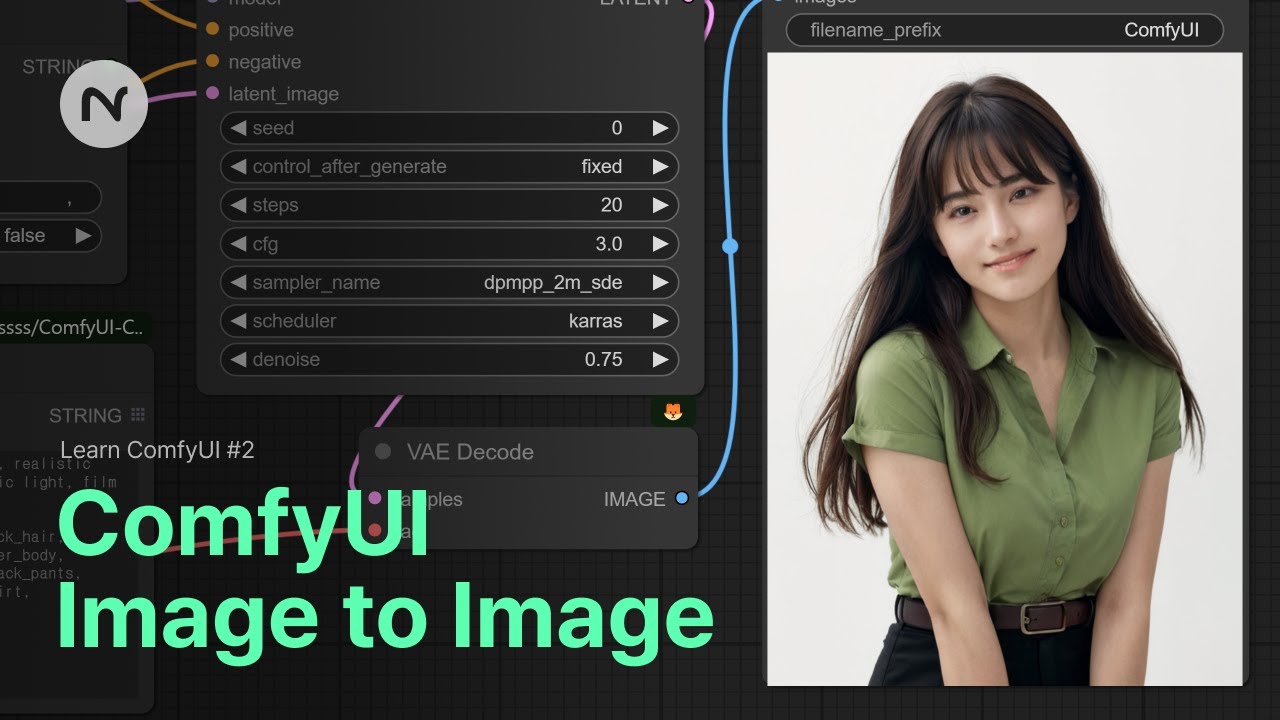Image resolution: width=1280 pixels, height=720 pixels.
Task: Select previous scheduler option
Action: [238, 321]
